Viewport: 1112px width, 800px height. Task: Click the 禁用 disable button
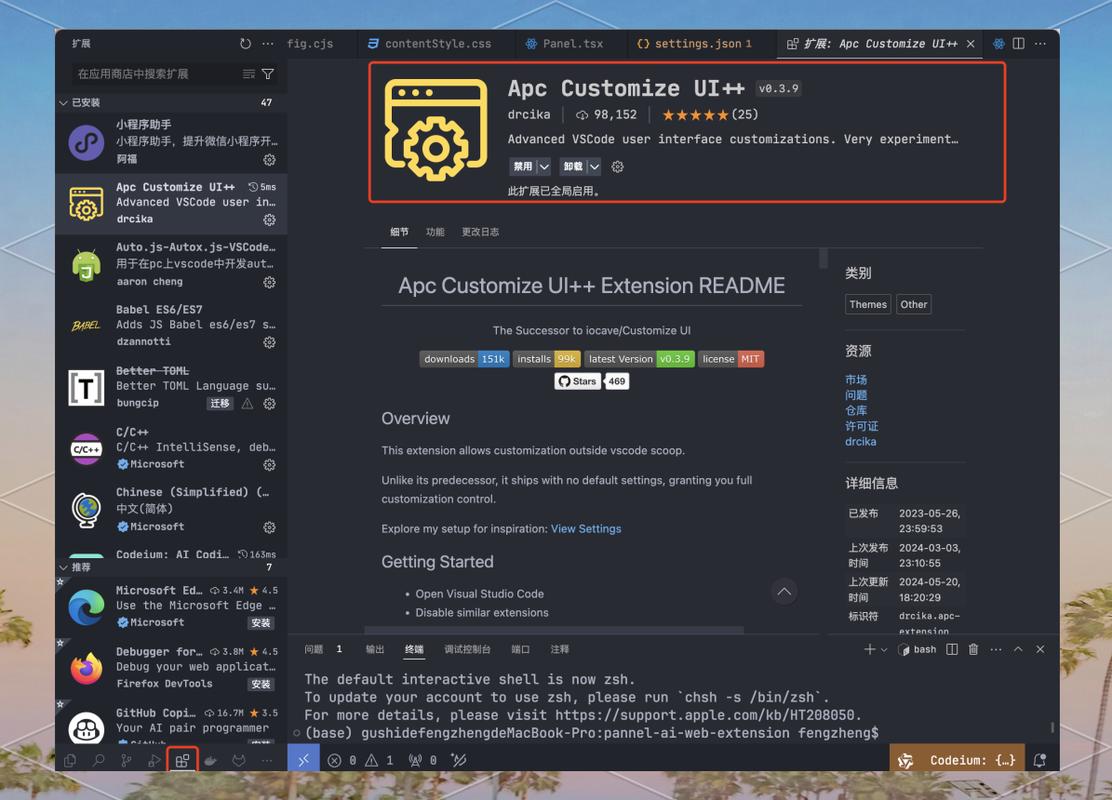click(523, 167)
